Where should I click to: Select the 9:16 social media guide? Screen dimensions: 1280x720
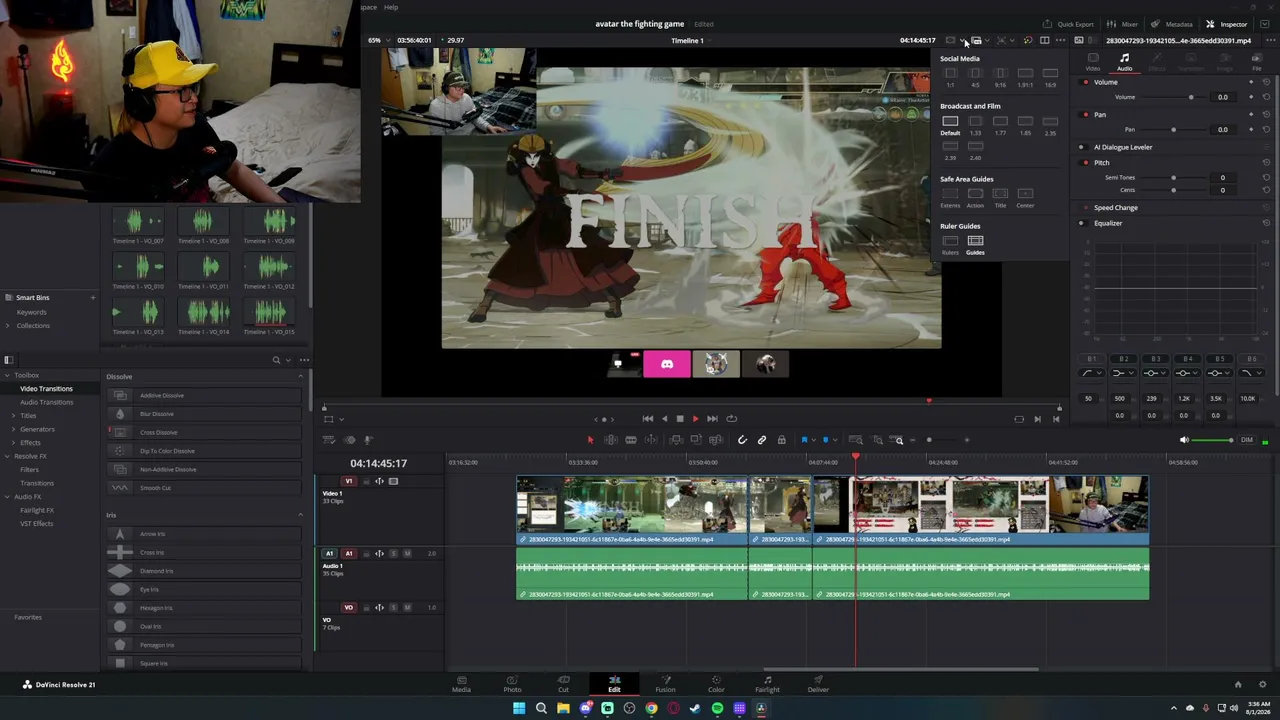pos(1000,77)
